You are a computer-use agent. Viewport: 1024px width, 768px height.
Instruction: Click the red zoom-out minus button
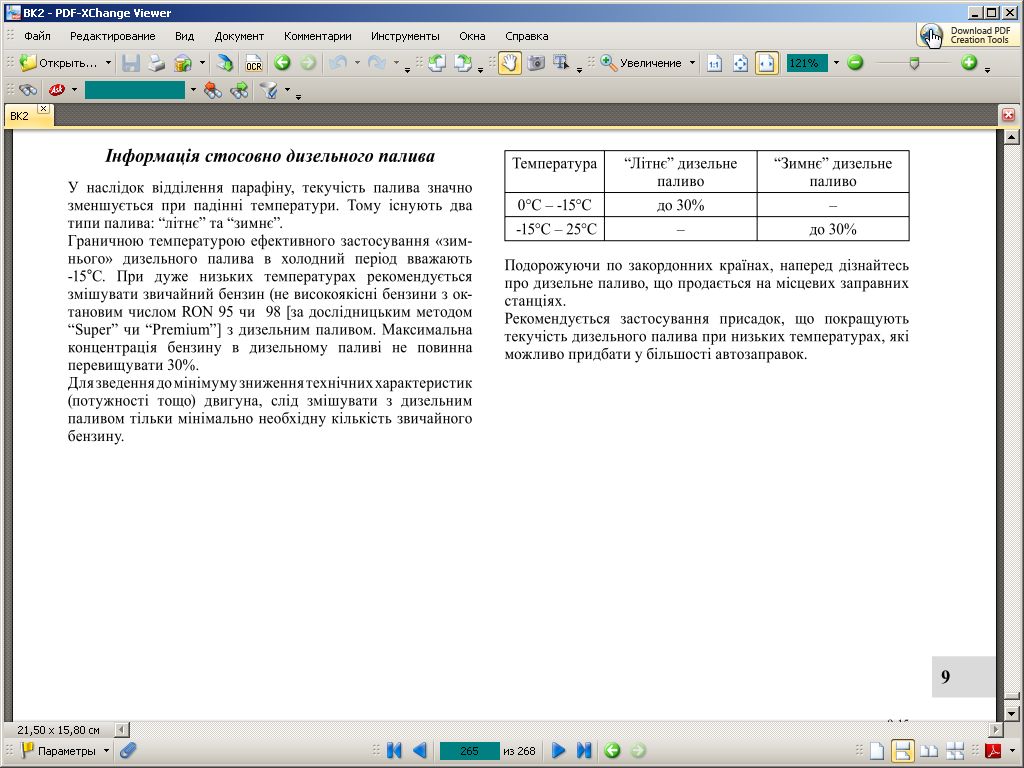click(855, 63)
